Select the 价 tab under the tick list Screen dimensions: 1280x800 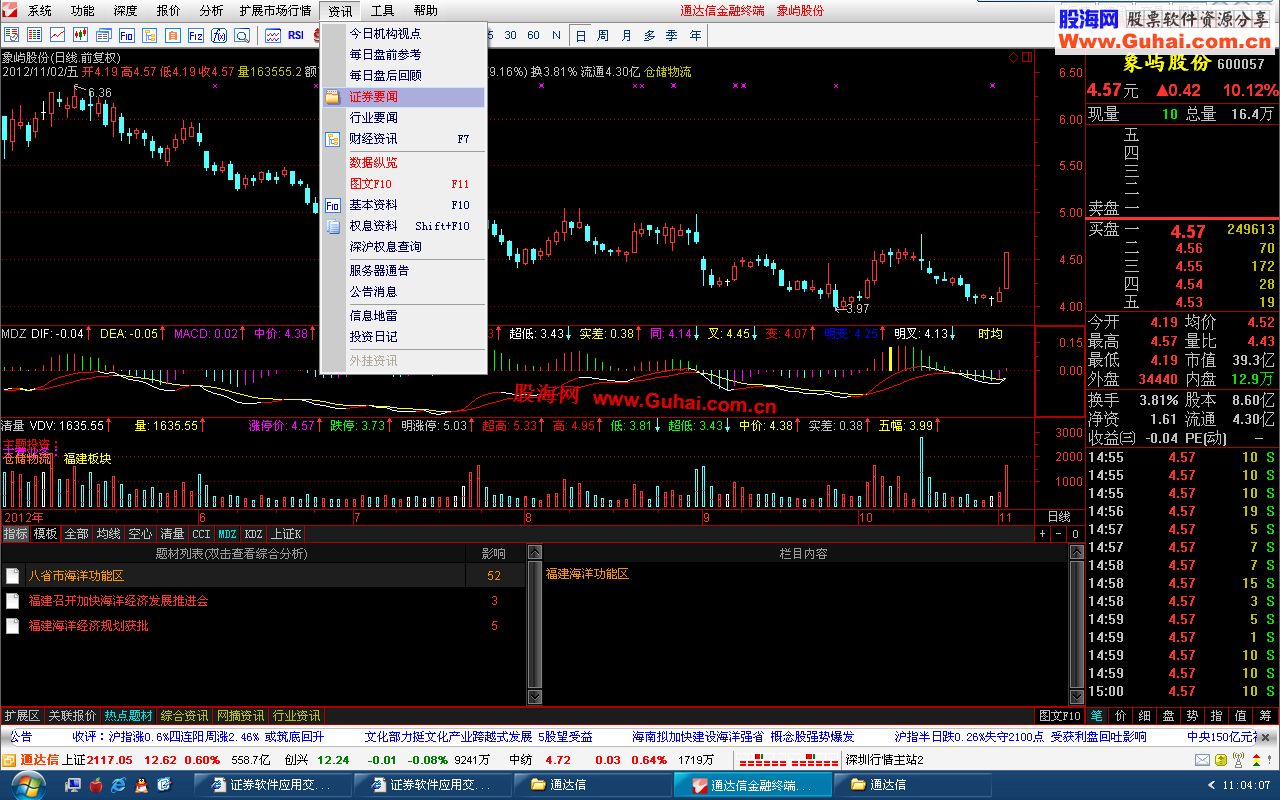1120,716
